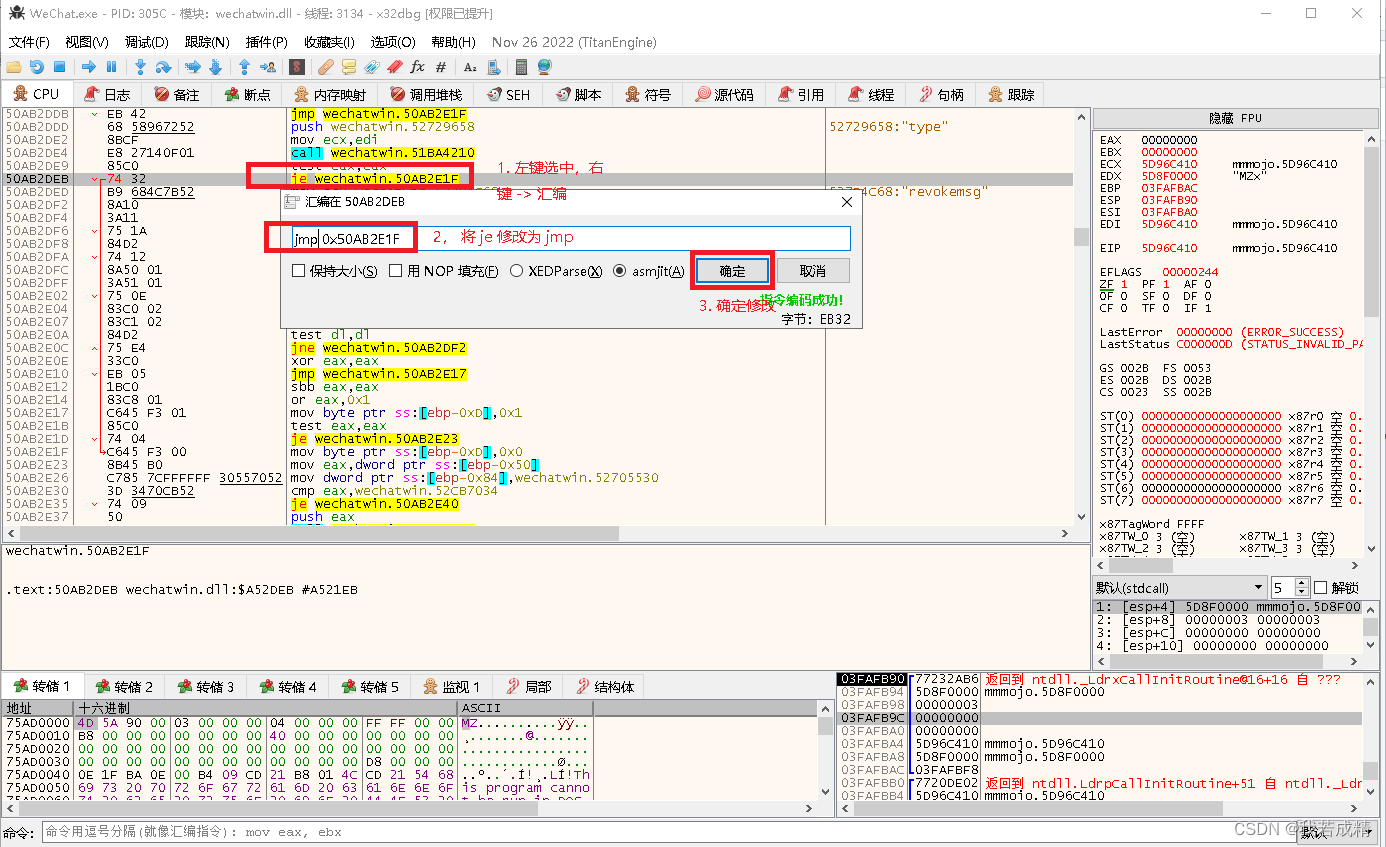Open the labels list icon
Image resolution: width=1386 pixels, height=847 pixels.
tap(372, 67)
